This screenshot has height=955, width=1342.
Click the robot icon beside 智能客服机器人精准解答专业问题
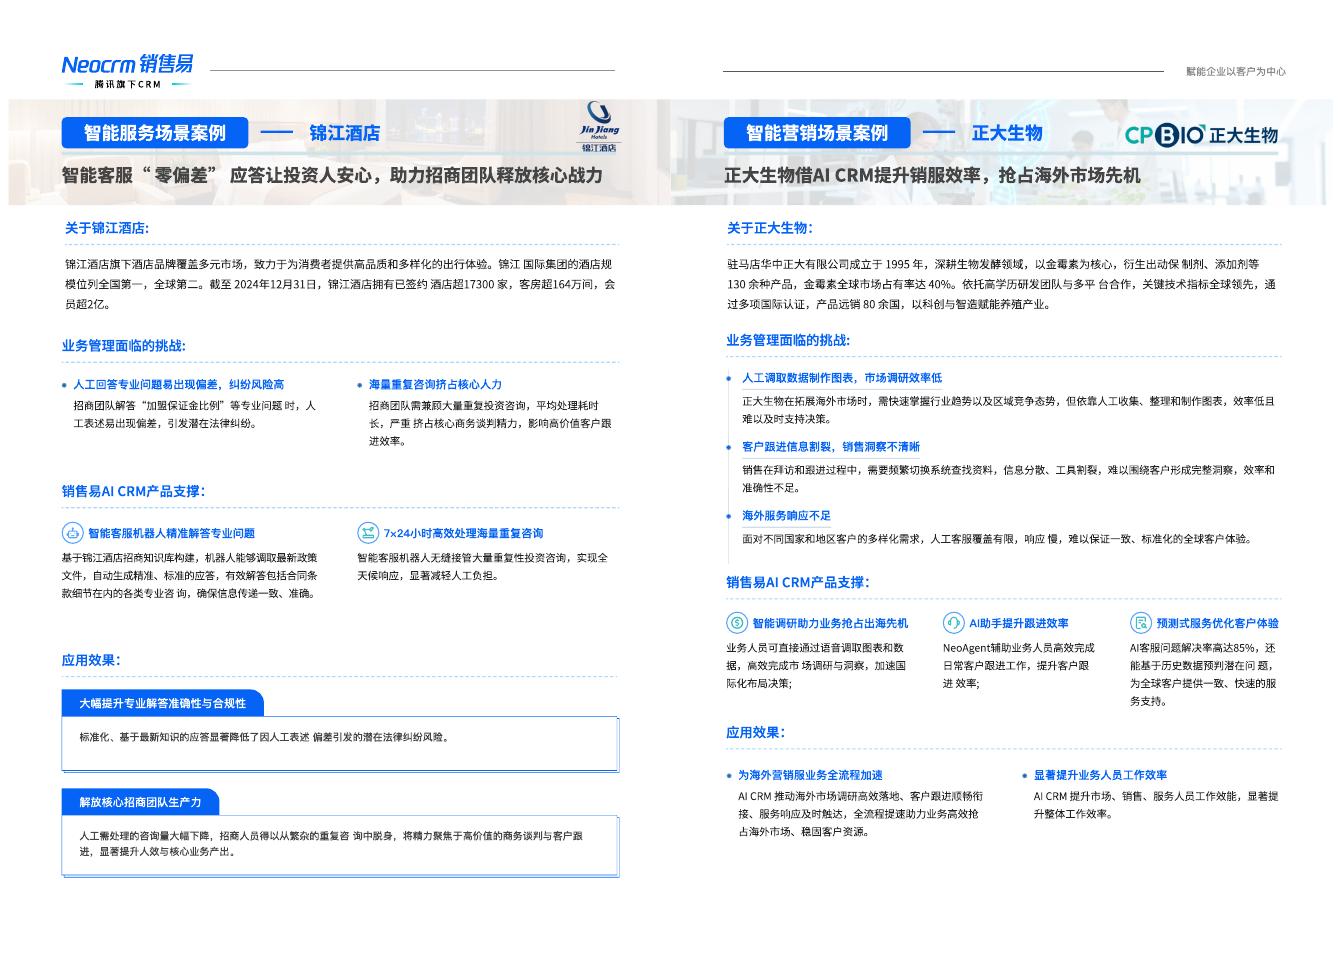click(72, 533)
